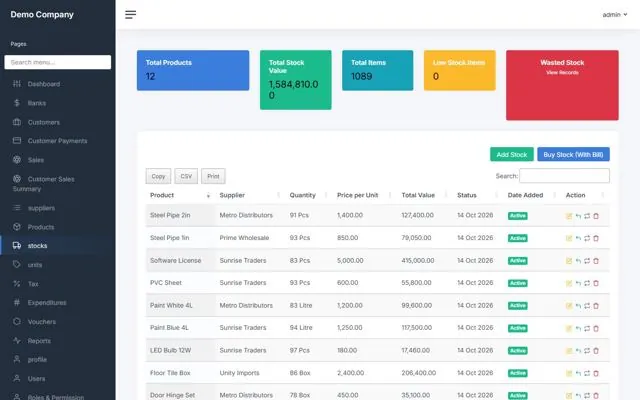
Task: Click the Banks dollar icon
Action: point(17,103)
